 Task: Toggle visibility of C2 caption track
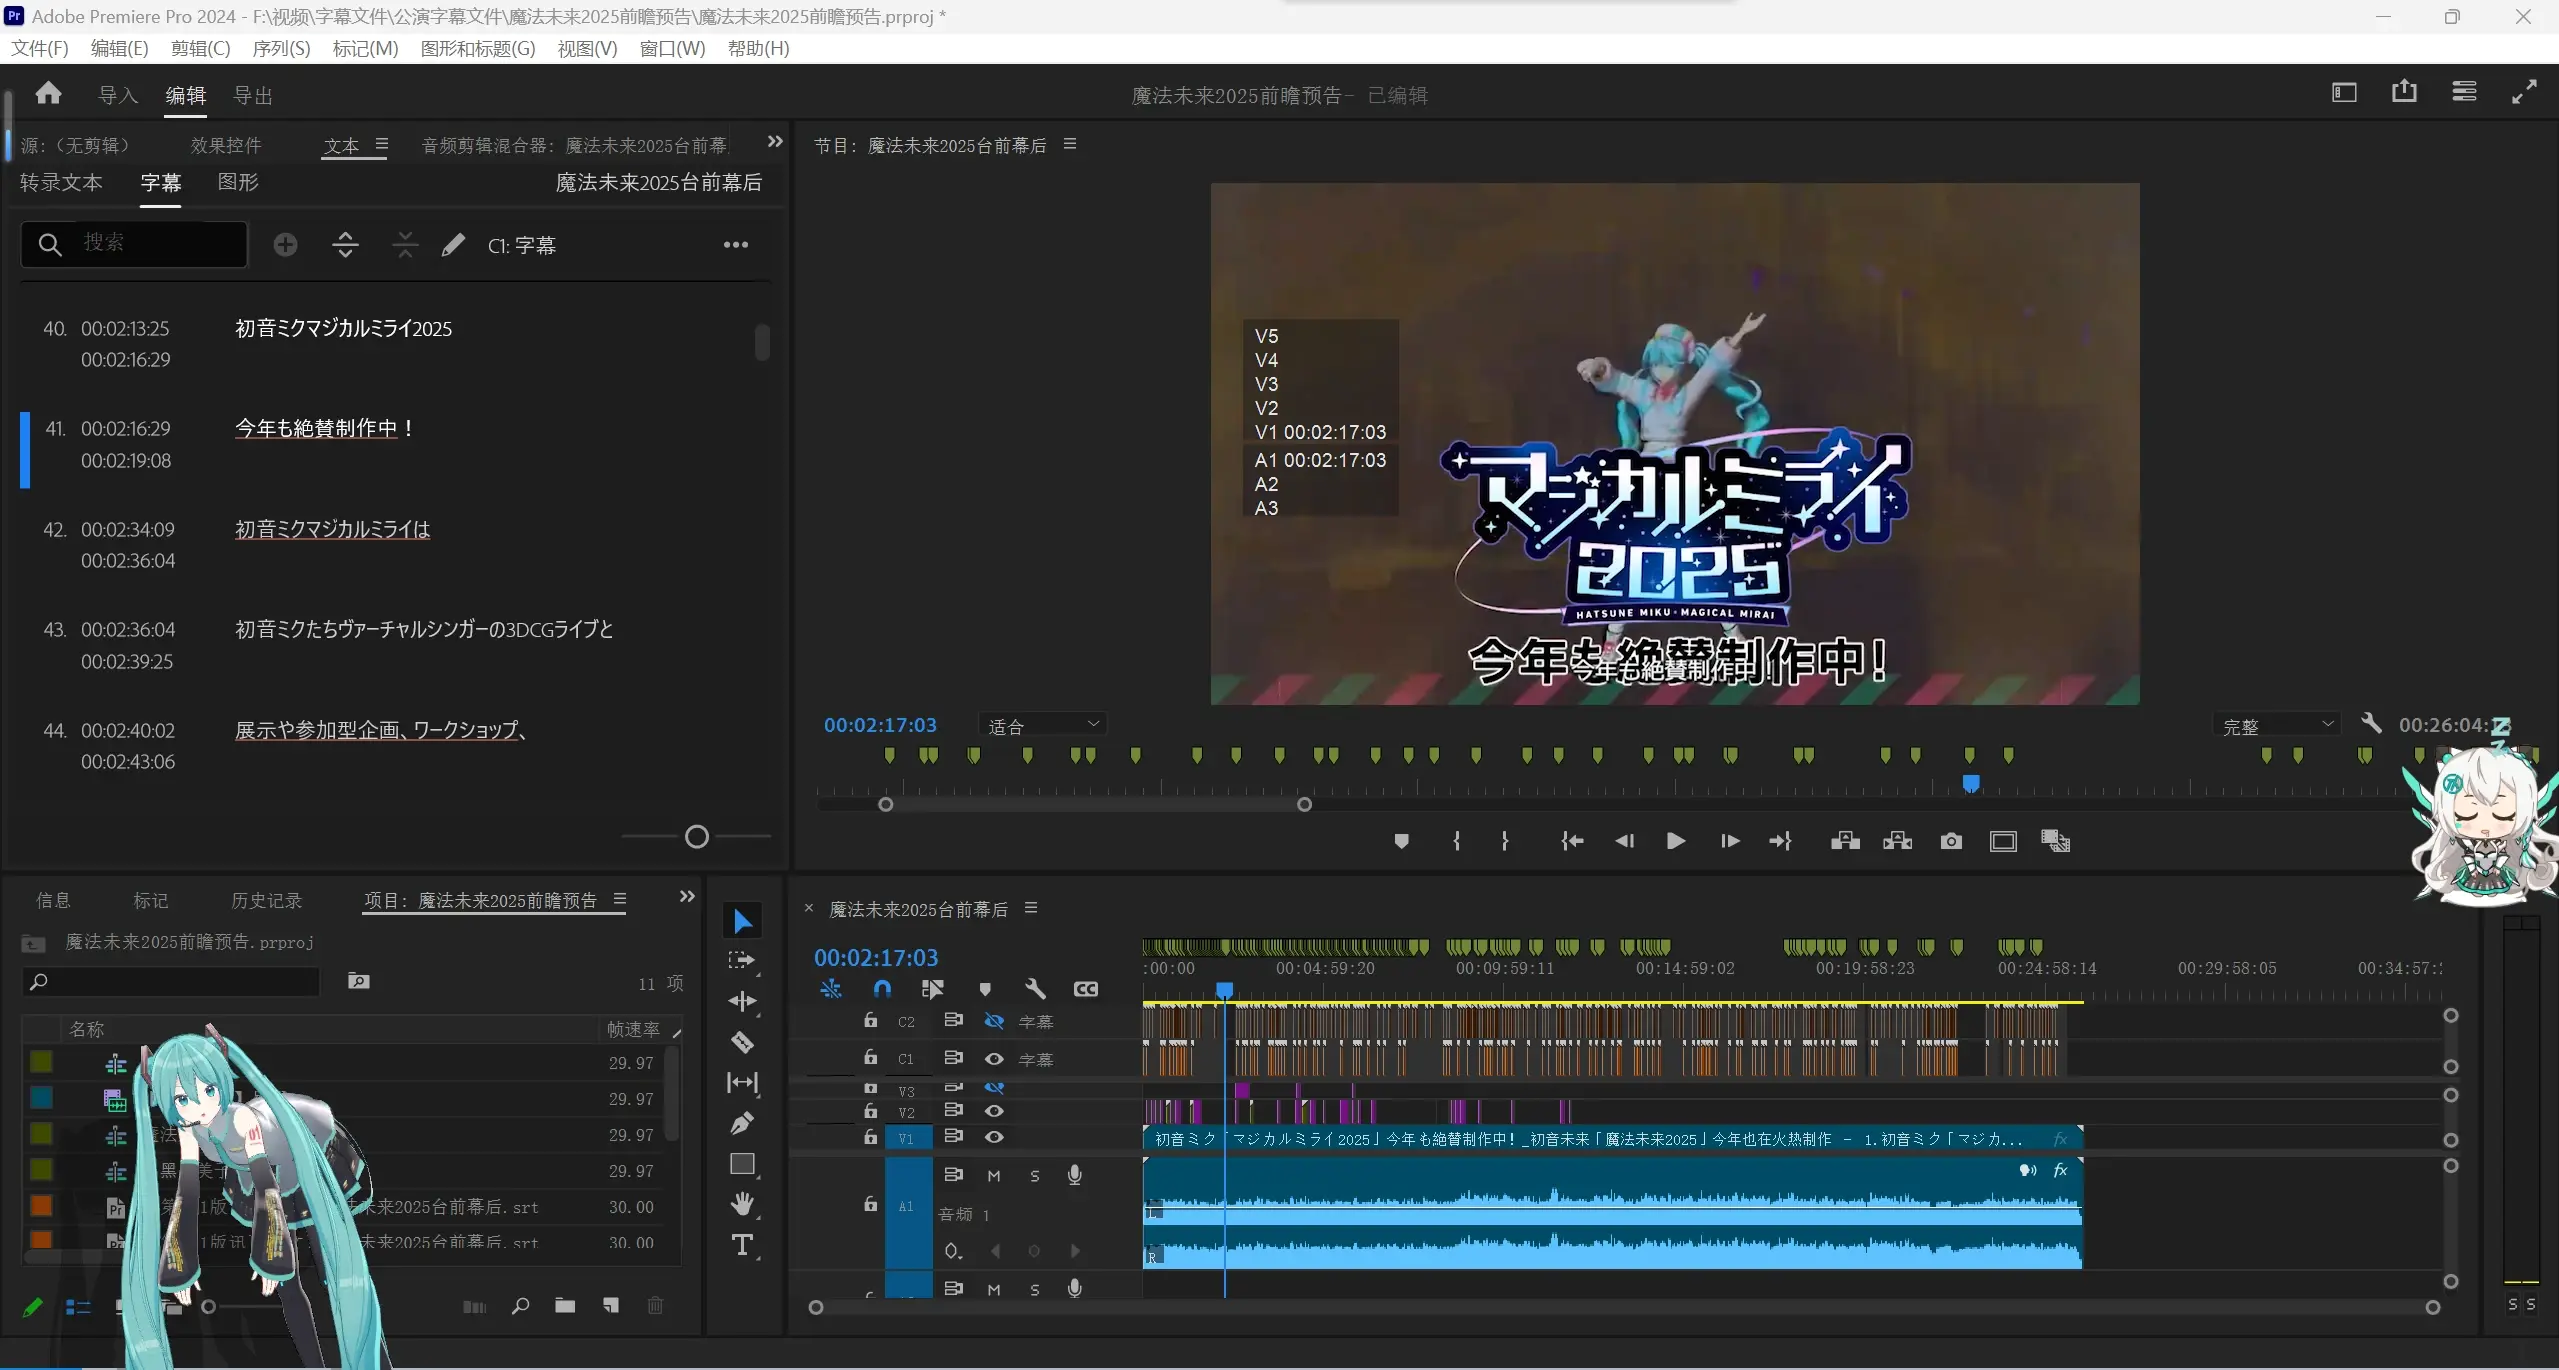pos(994,1021)
